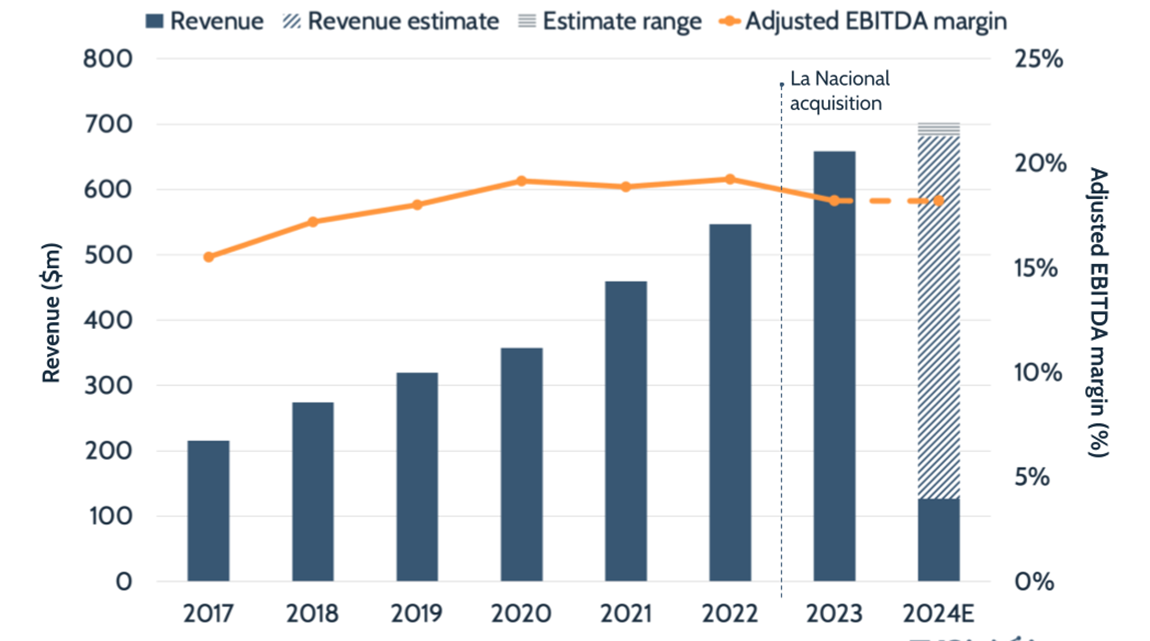The height and width of the screenshot is (641, 1150).
Task: Select the 2019 revenue bar
Action: coord(417,476)
